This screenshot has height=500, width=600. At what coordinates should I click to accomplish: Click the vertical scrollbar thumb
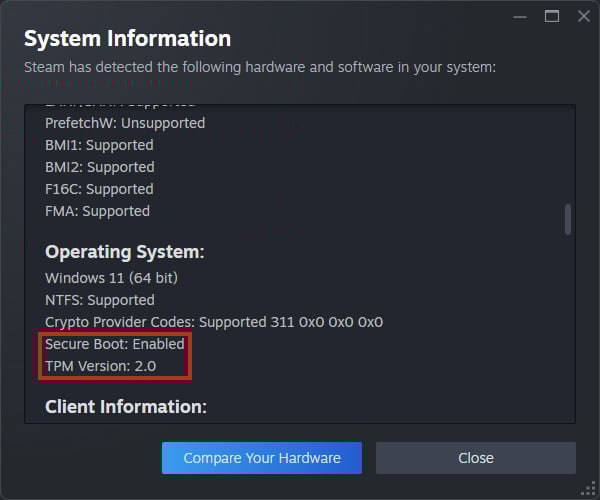tap(568, 219)
